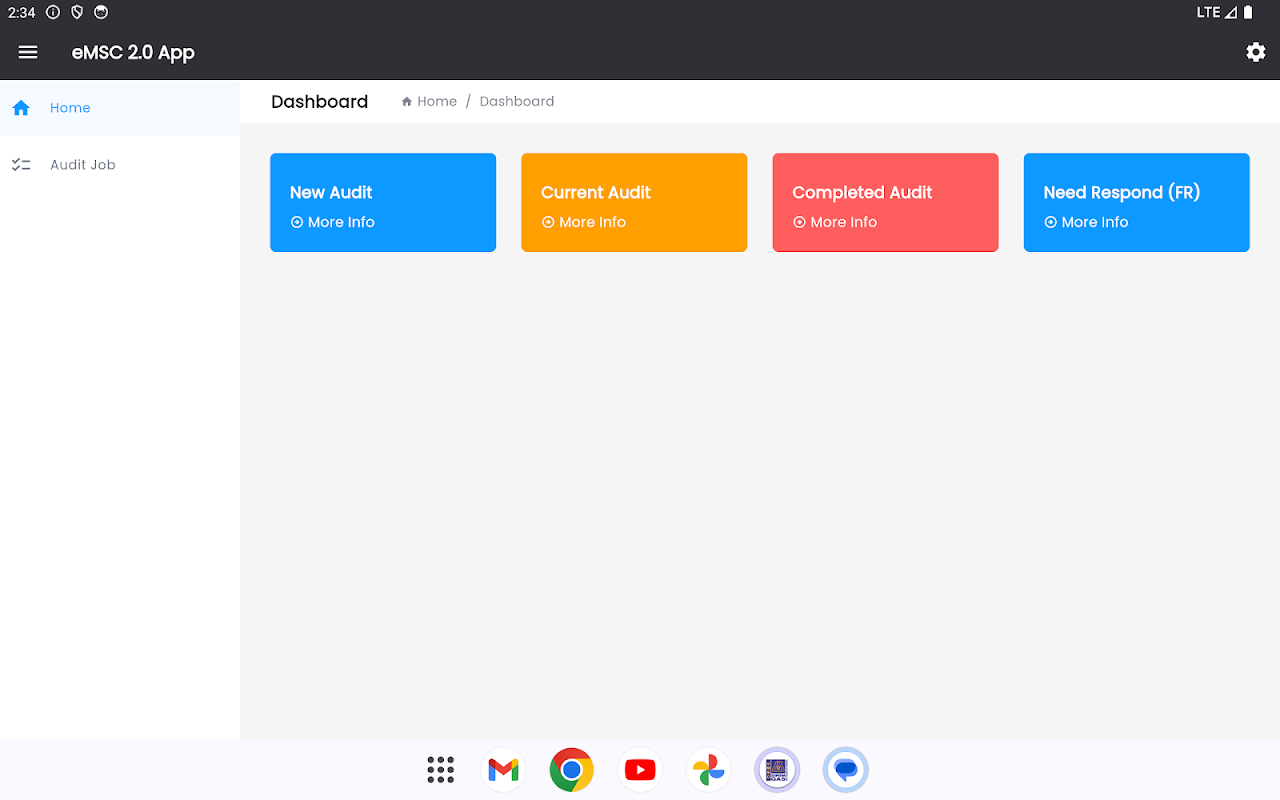The height and width of the screenshot is (800, 1280).
Task: Launch Gmail from the taskbar
Action: pyautogui.click(x=503, y=770)
